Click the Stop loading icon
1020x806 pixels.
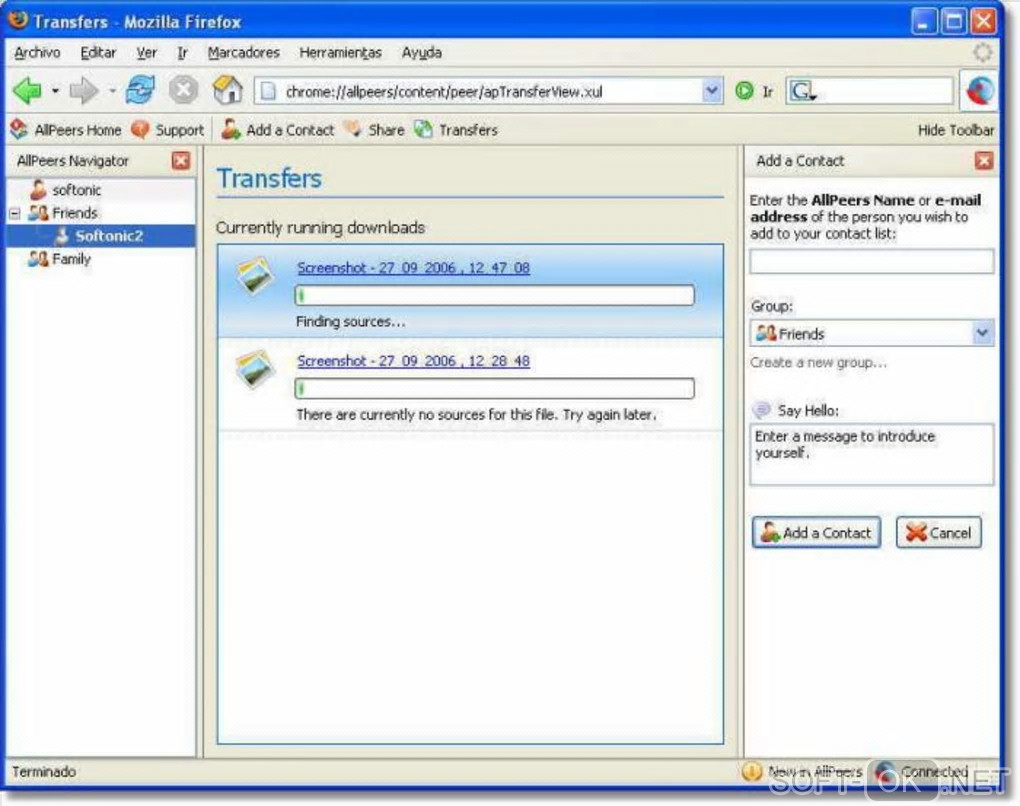[183, 90]
